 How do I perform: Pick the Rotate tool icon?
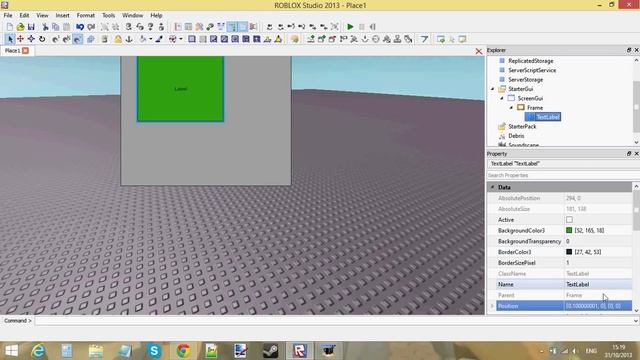click(x=42, y=39)
